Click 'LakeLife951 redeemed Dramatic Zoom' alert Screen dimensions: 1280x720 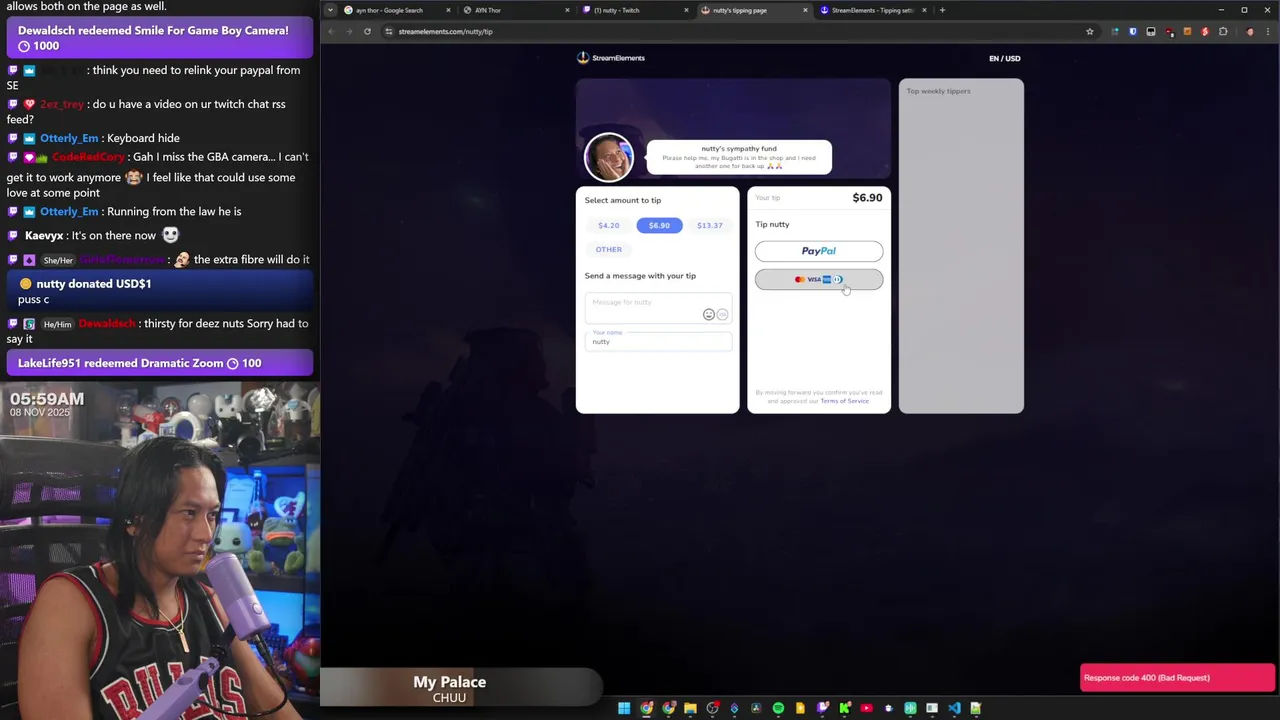pos(160,363)
